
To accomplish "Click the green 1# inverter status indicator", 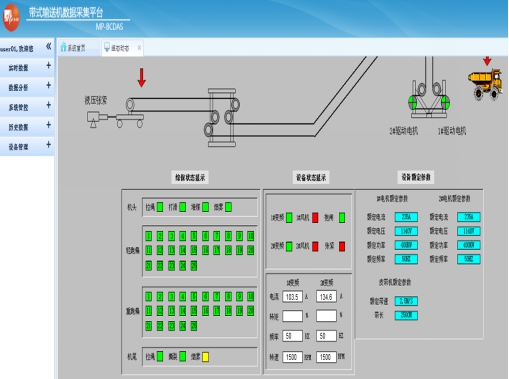I will pos(289,218).
